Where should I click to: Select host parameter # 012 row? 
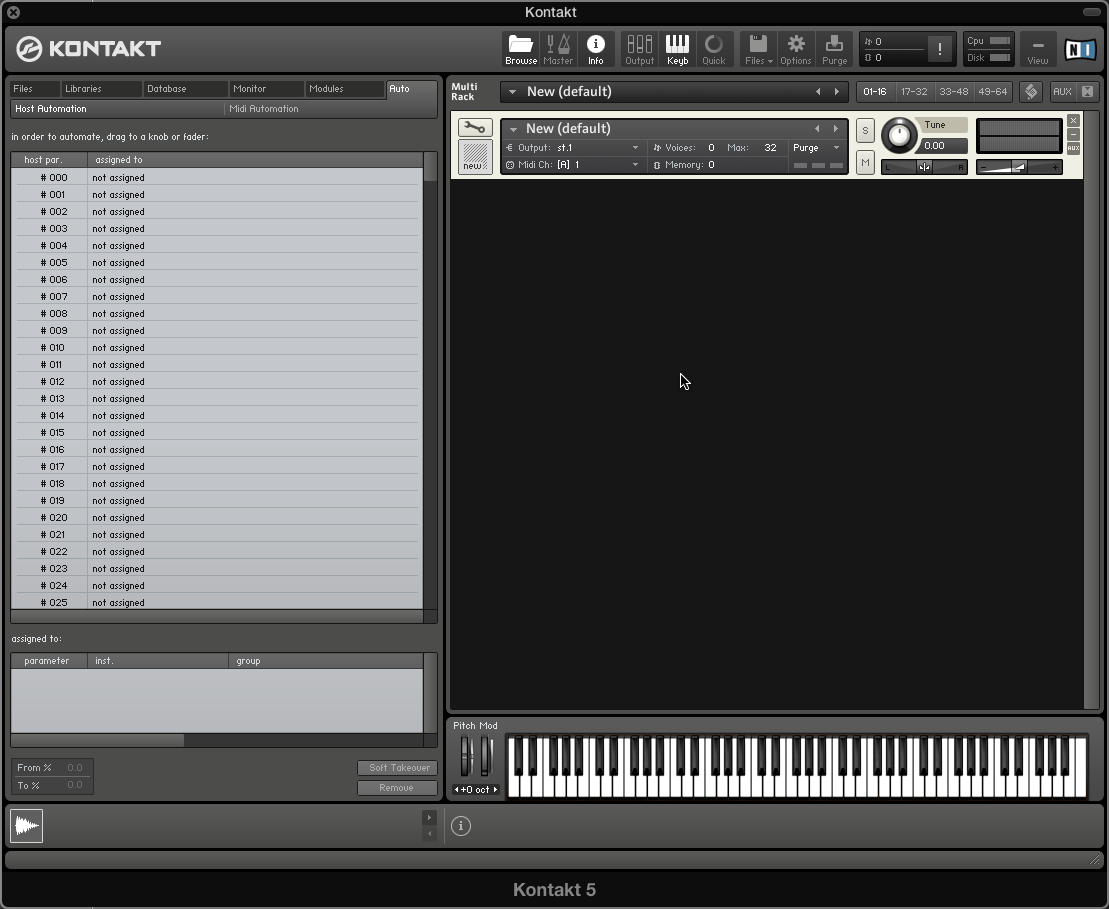[216, 381]
